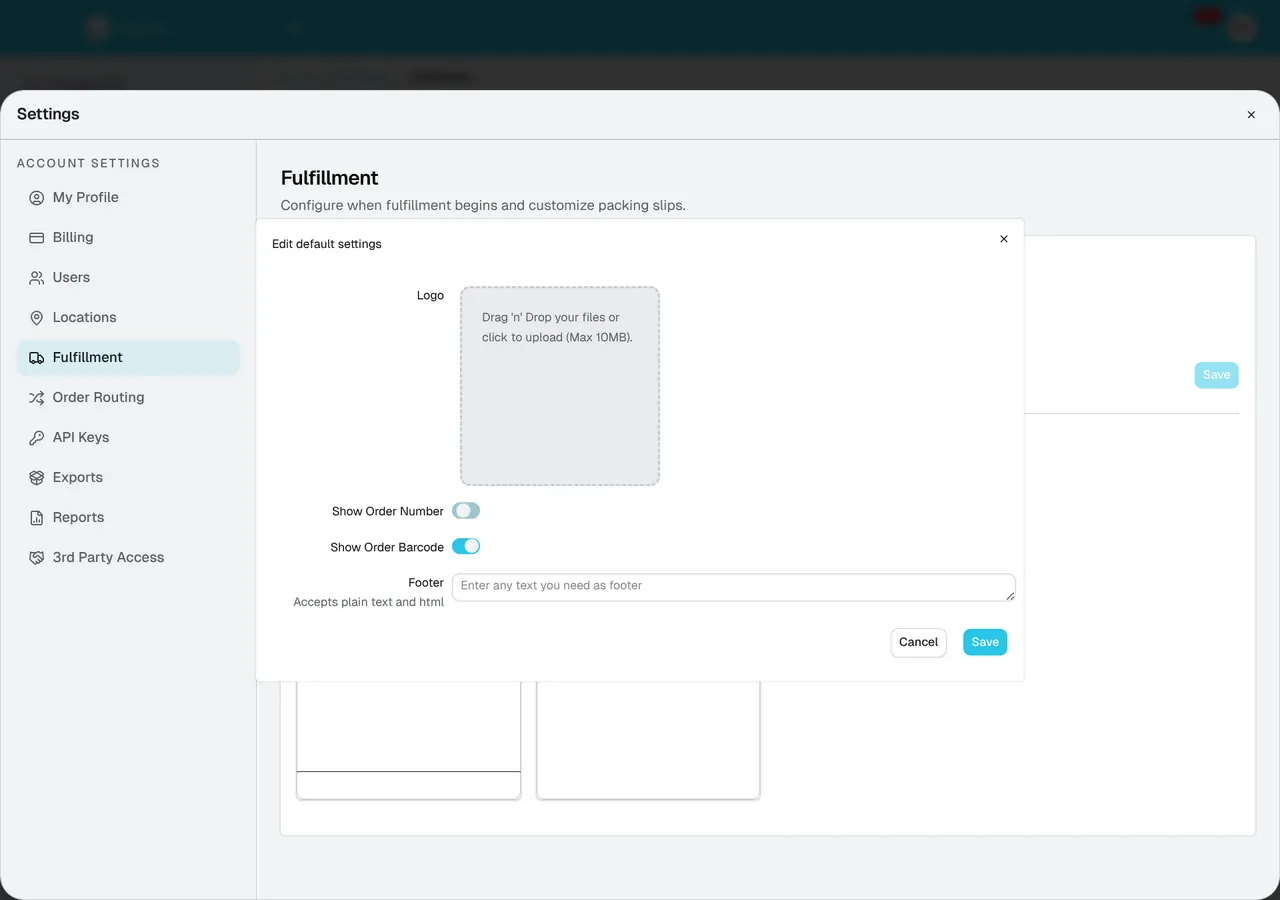Select API Keys in the sidebar

[x=128, y=437]
